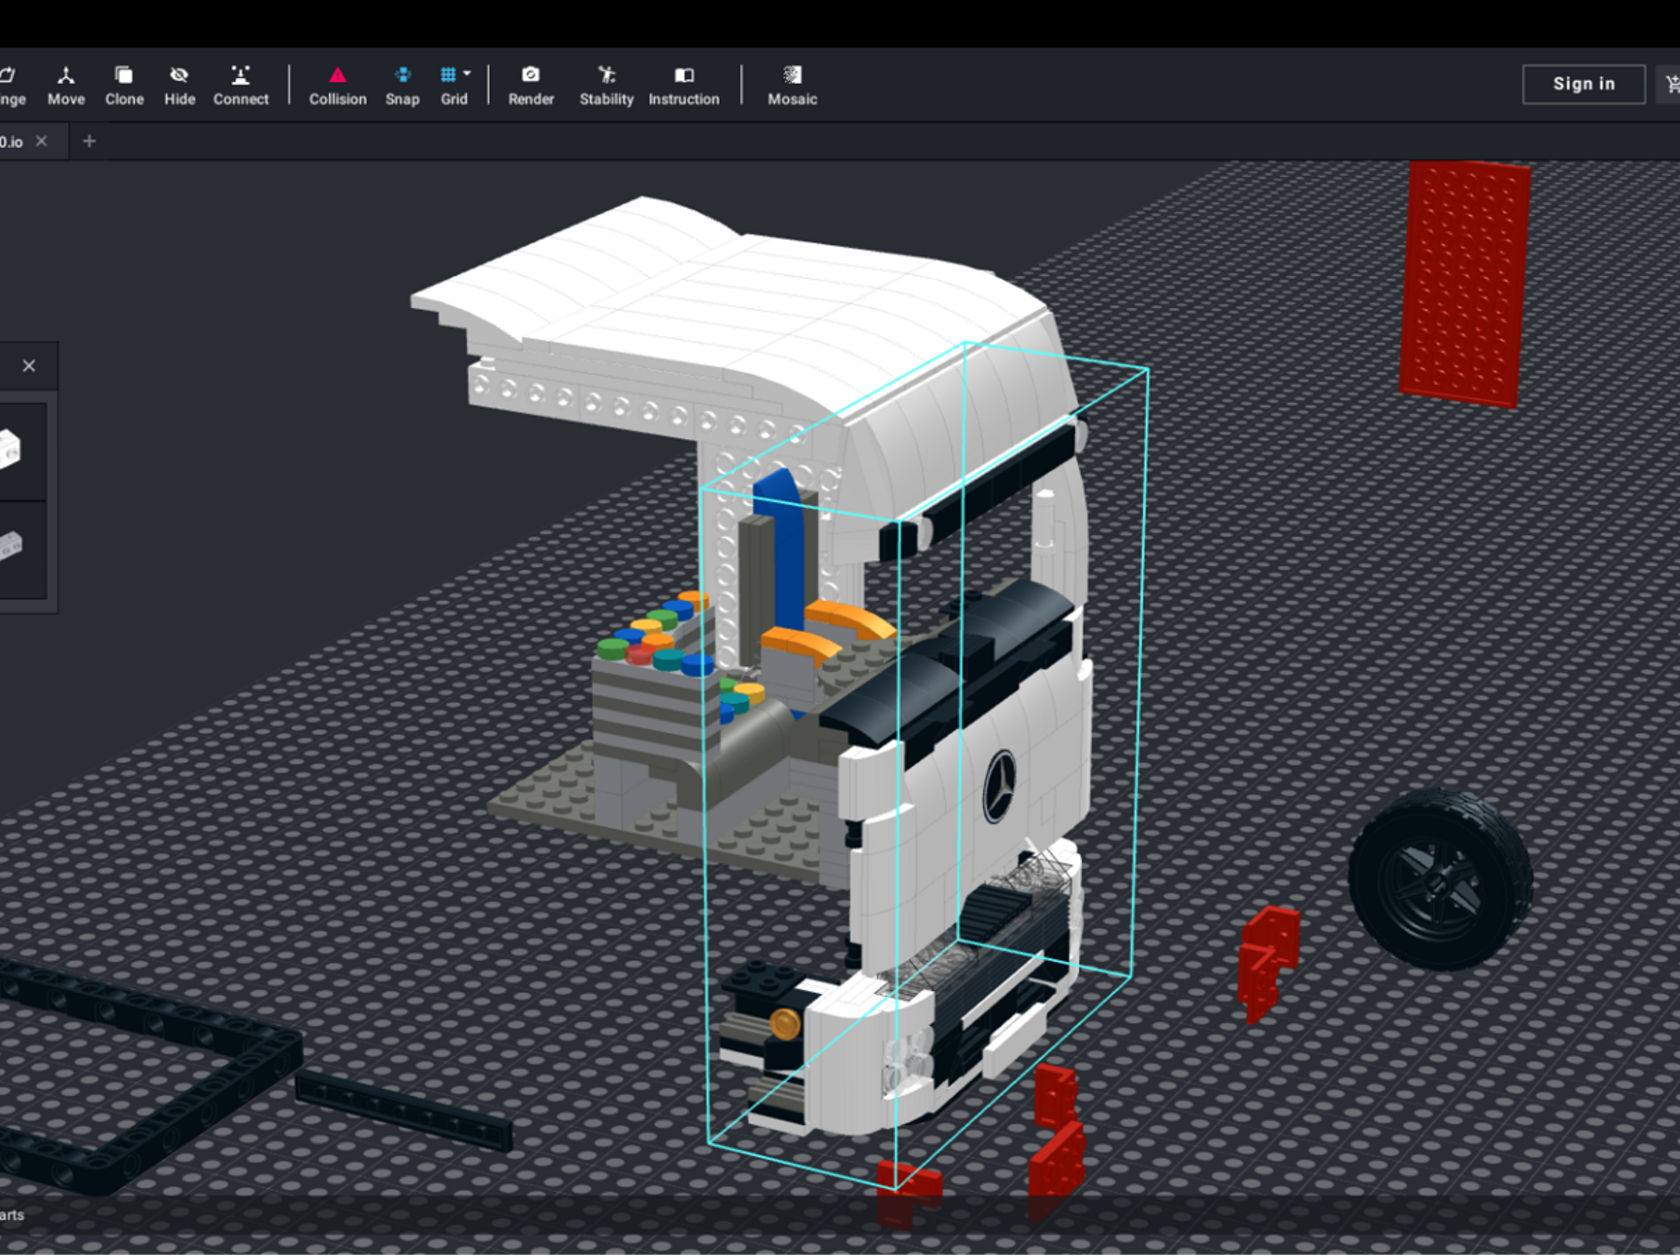Image resolution: width=1680 pixels, height=1260 pixels.
Task: Open the add-to-cart icon
Action: [x=1671, y=84]
